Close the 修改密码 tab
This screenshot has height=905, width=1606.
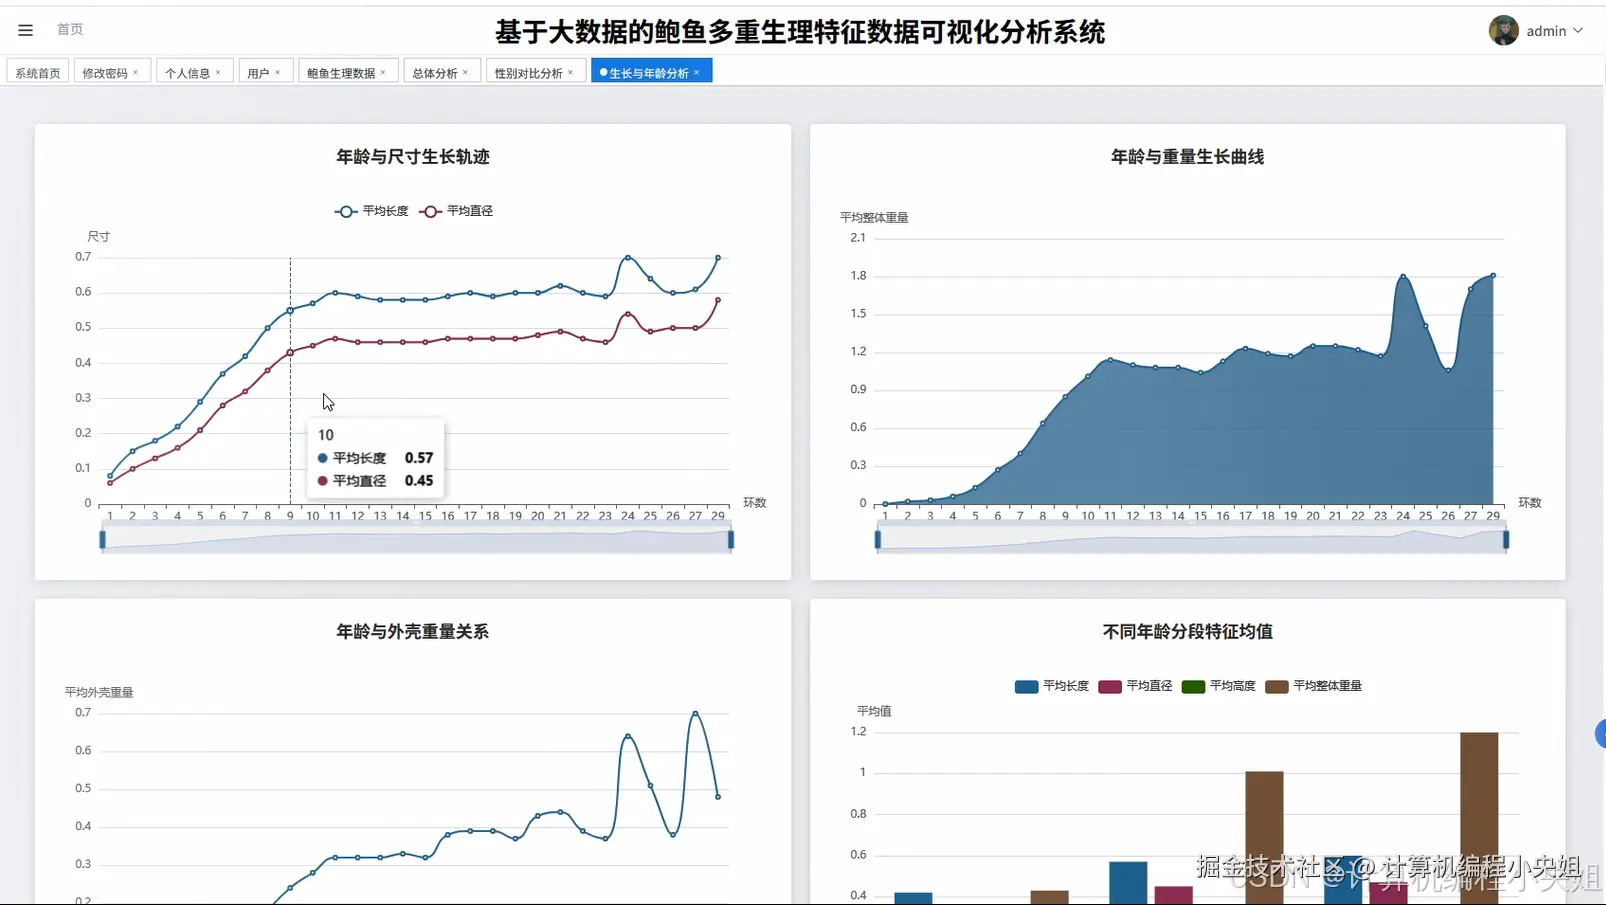136,72
